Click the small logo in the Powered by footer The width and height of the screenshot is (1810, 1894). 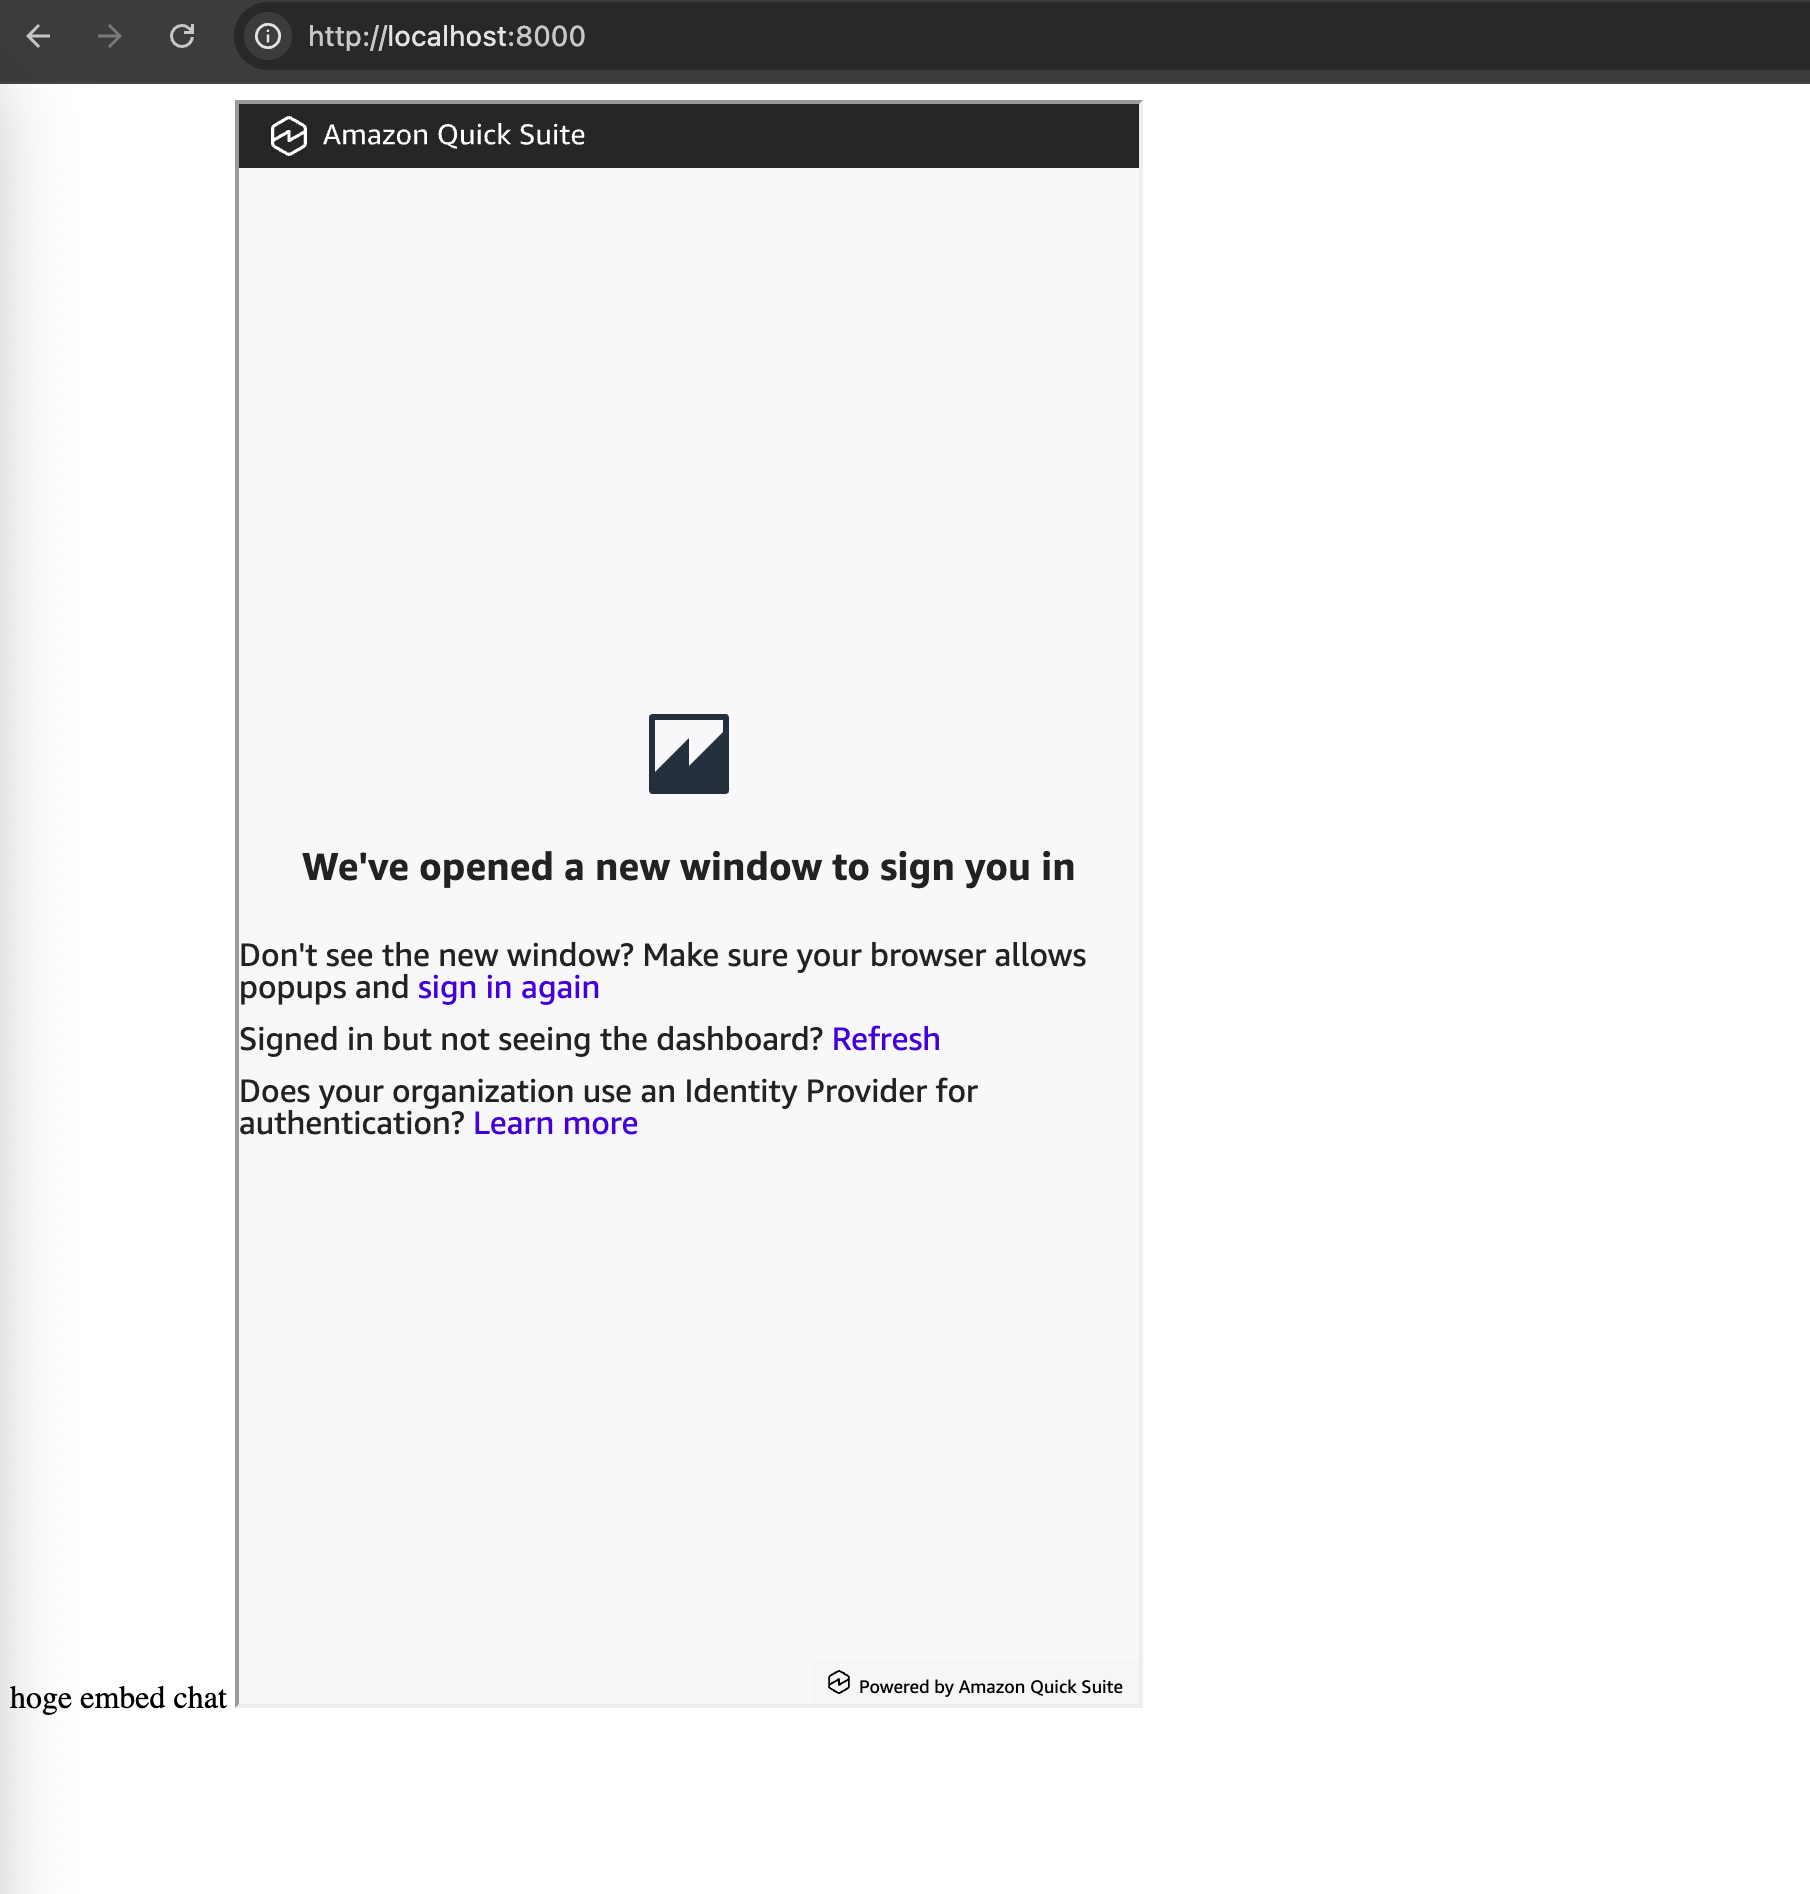coord(838,1682)
